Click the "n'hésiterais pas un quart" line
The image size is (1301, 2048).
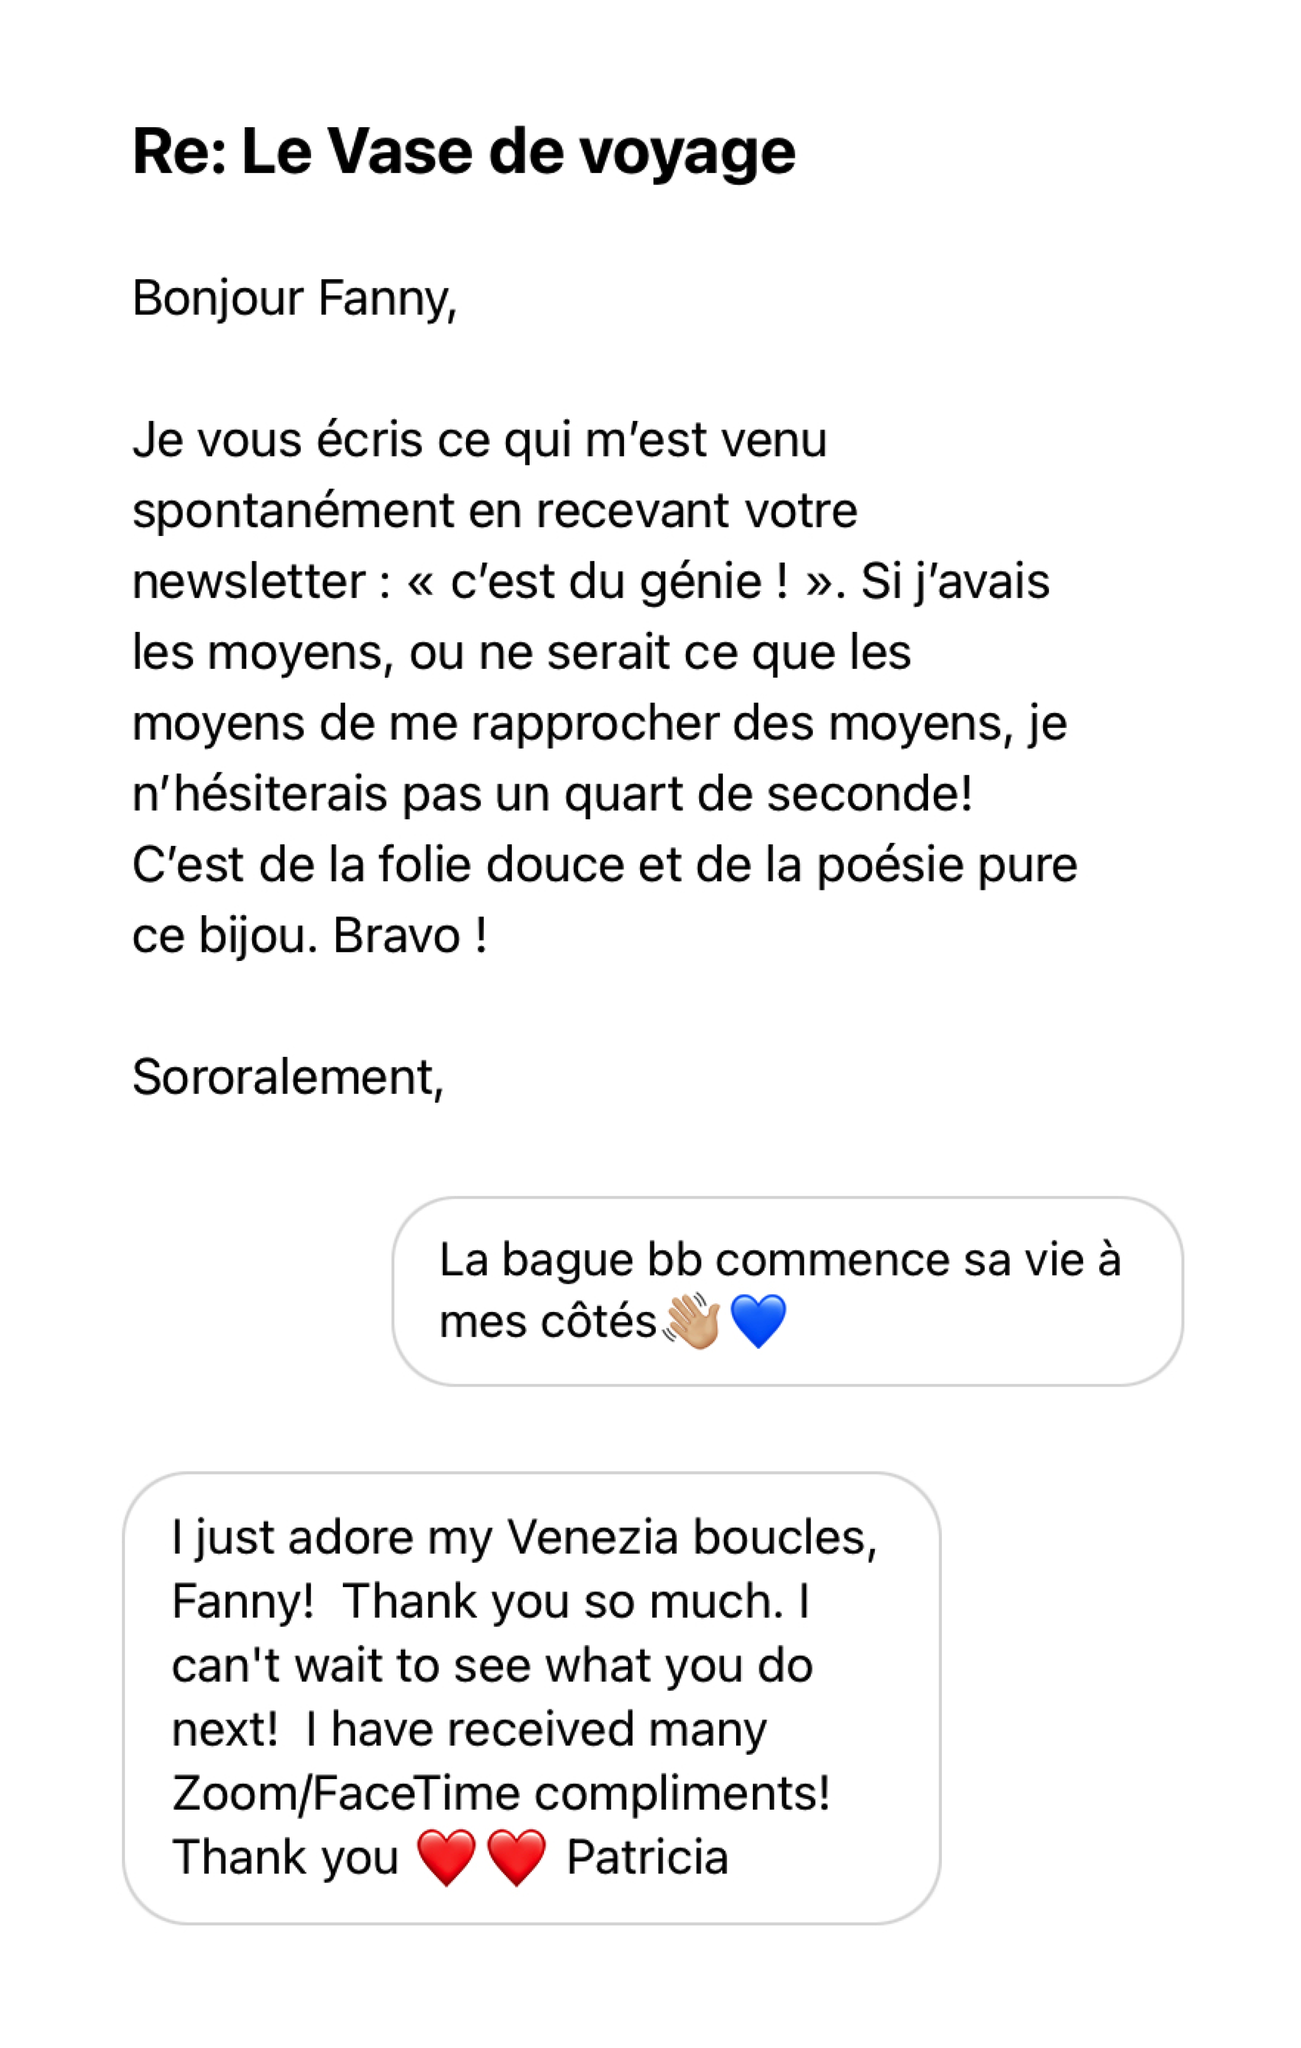click(x=552, y=794)
